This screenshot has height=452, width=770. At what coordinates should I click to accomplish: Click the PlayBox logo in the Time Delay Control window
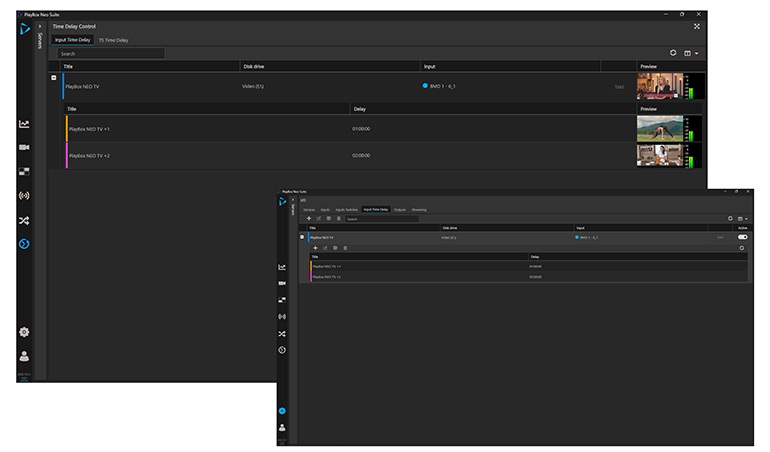click(x=25, y=29)
